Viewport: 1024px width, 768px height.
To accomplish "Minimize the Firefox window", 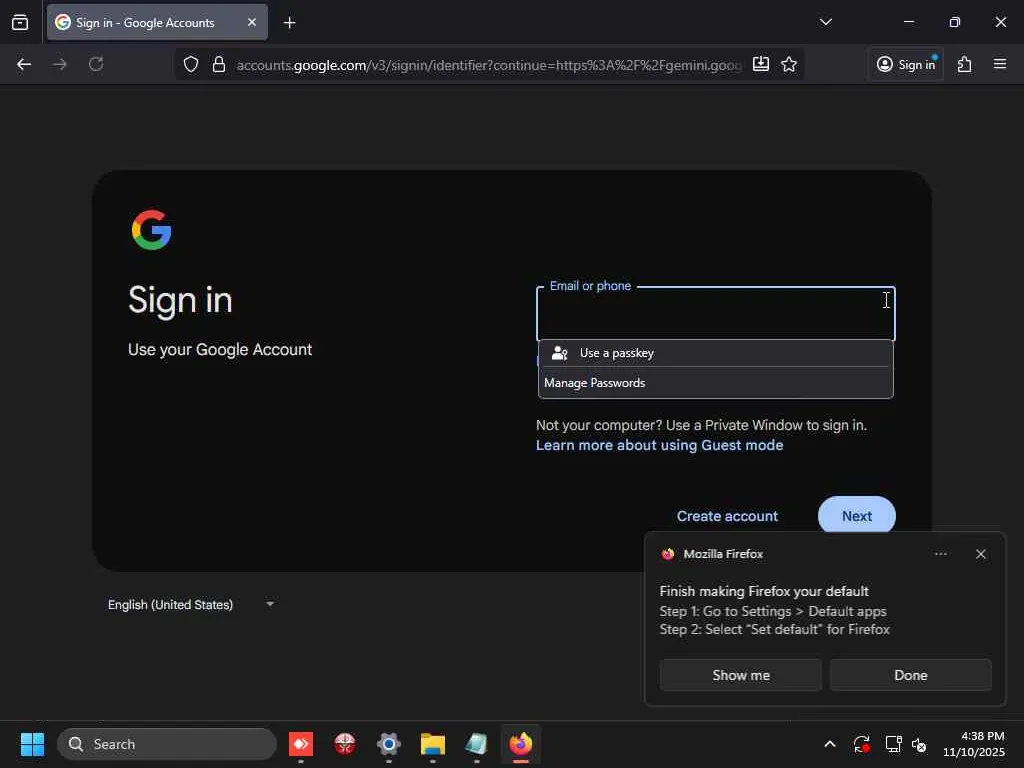I will (908, 22).
